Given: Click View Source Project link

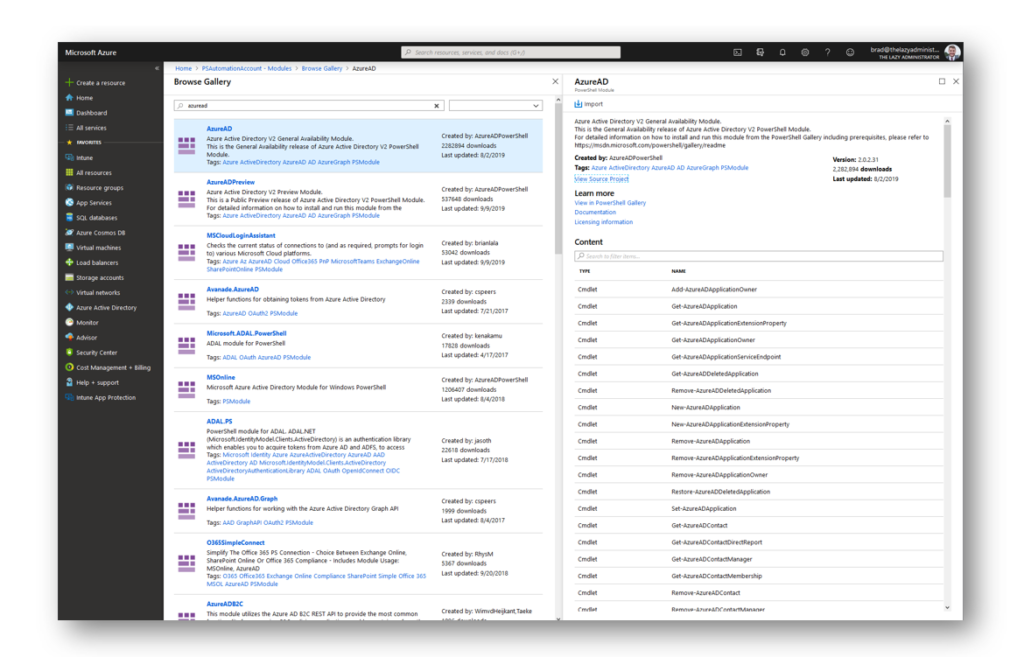Looking at the screenshot, I should [x=601, y=179].
